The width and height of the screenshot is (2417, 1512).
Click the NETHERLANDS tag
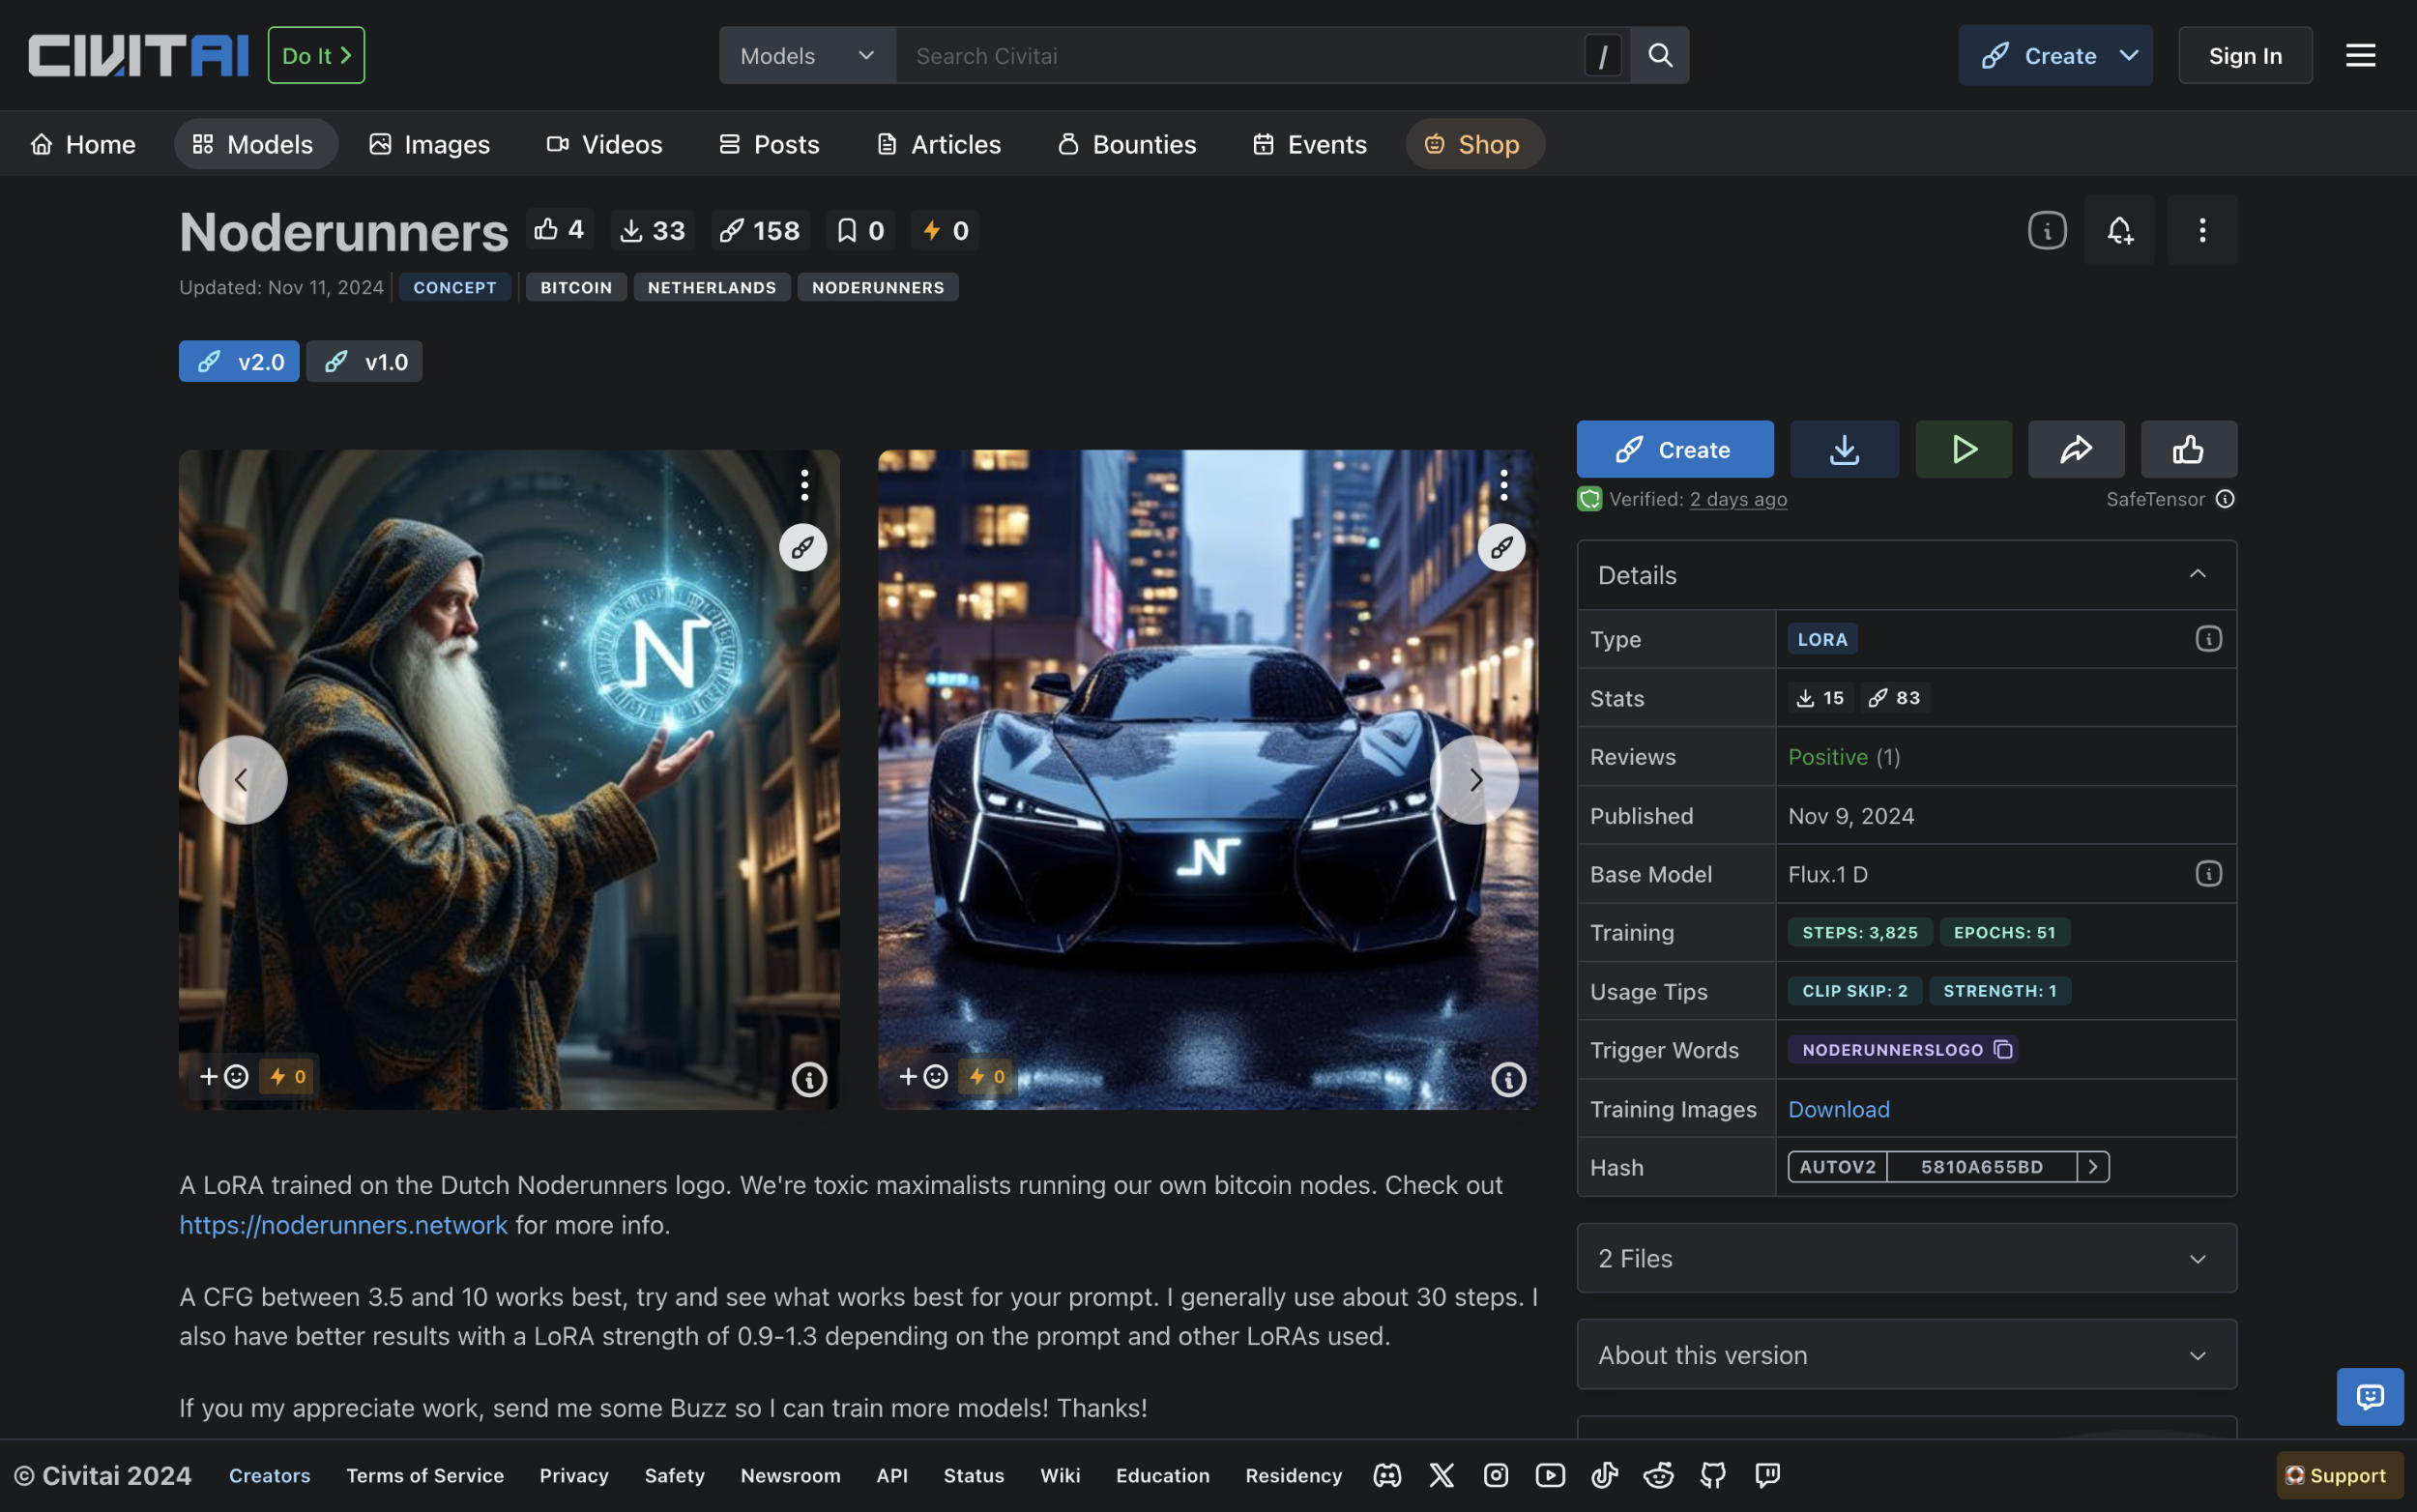[x=712, y=287]
